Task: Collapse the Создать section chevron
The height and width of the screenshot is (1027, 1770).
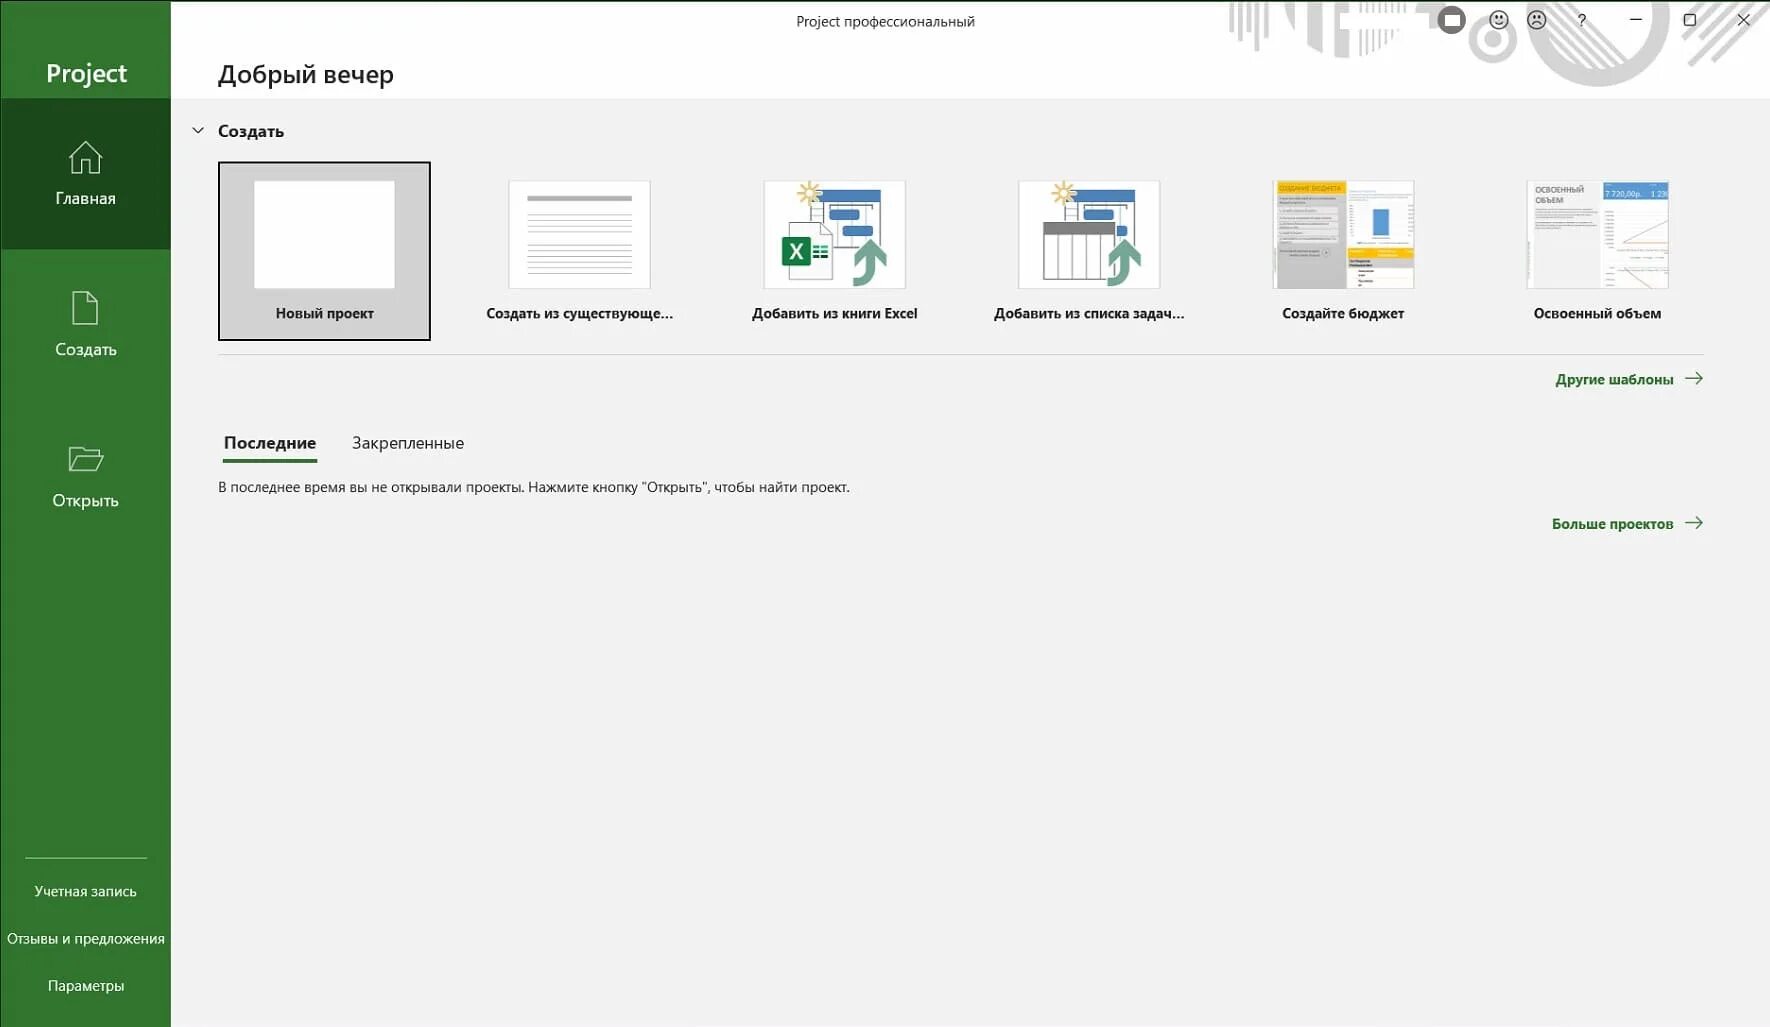Action: pos(198,131)
